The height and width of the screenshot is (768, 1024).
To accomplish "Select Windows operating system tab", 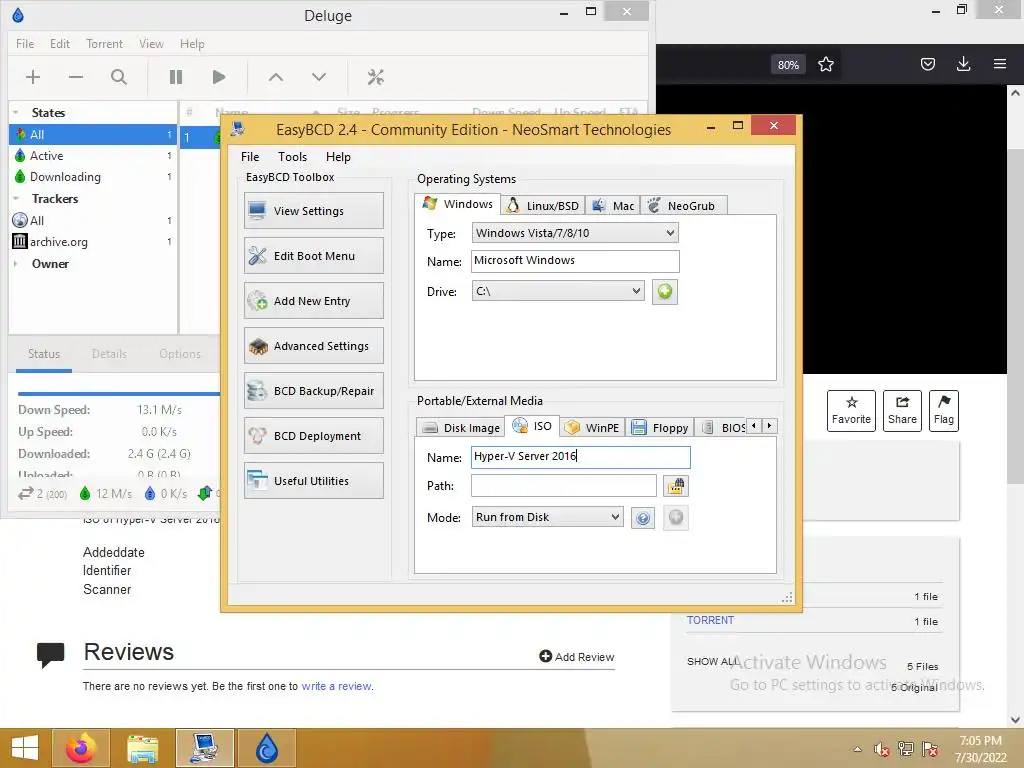I will [458, 204].
